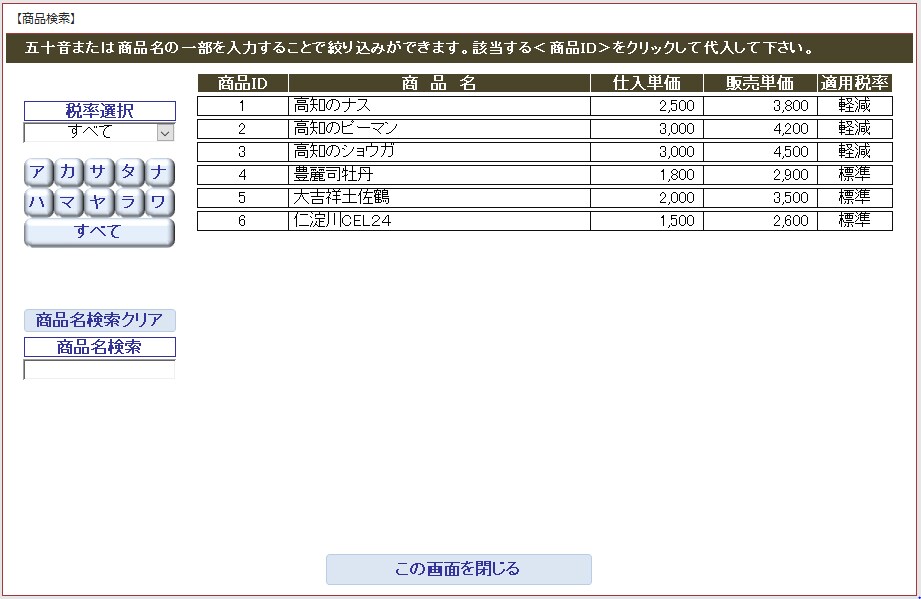Click selling price 2,900 for 豊麗司牡丹

click(x=760, y=174)
